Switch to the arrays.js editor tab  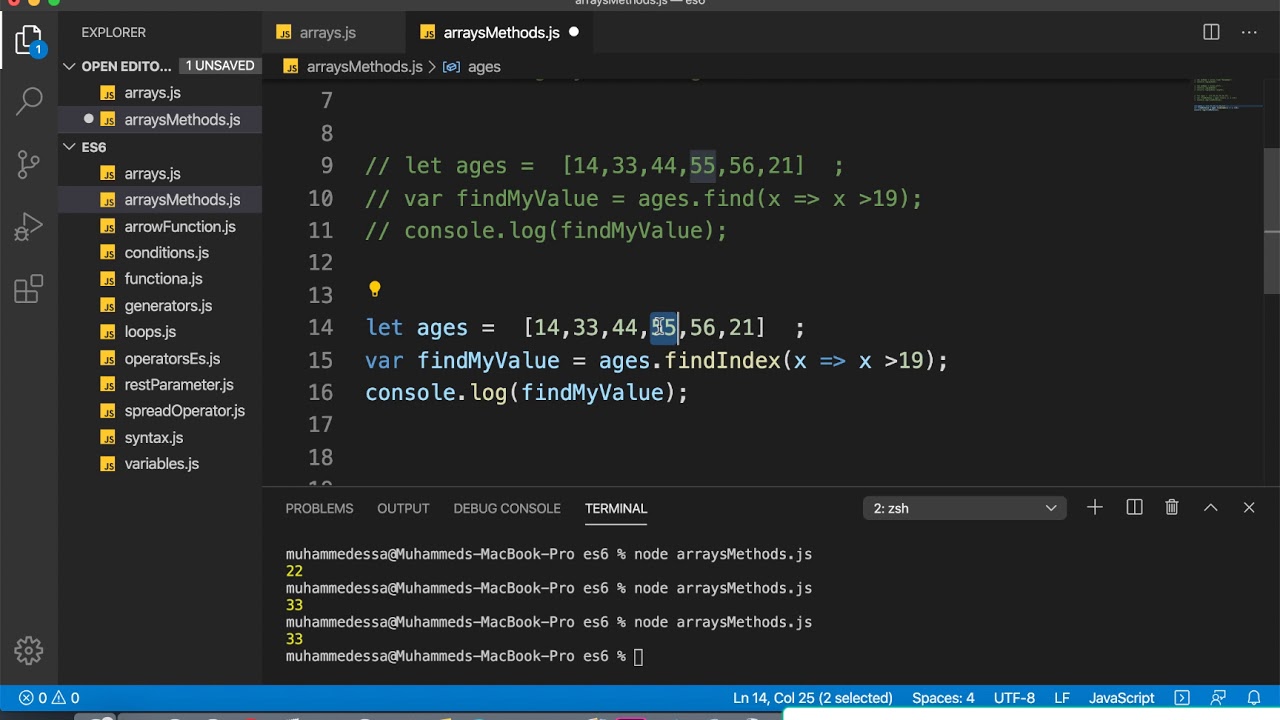(x=327, y=32)
